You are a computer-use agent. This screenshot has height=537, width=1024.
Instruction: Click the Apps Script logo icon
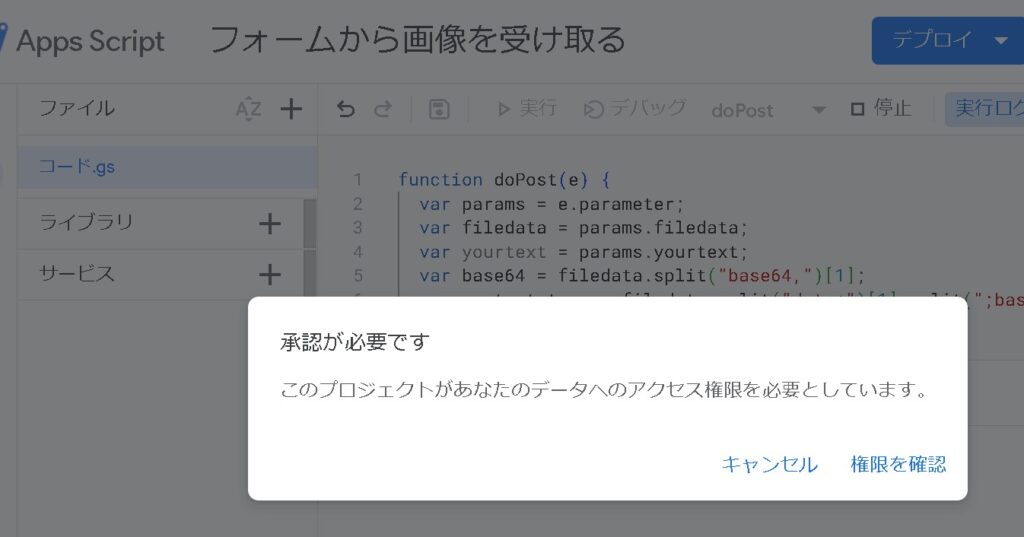(x=4, y=41)
